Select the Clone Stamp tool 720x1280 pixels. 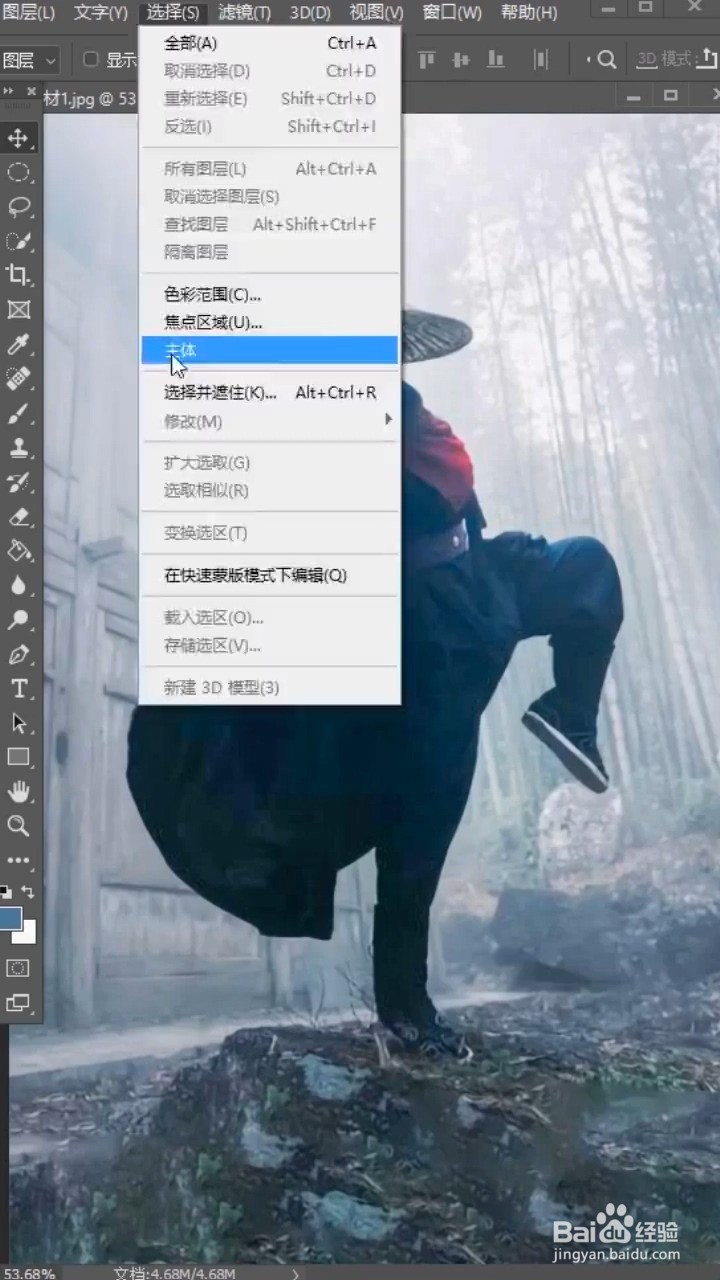point(19,448)
